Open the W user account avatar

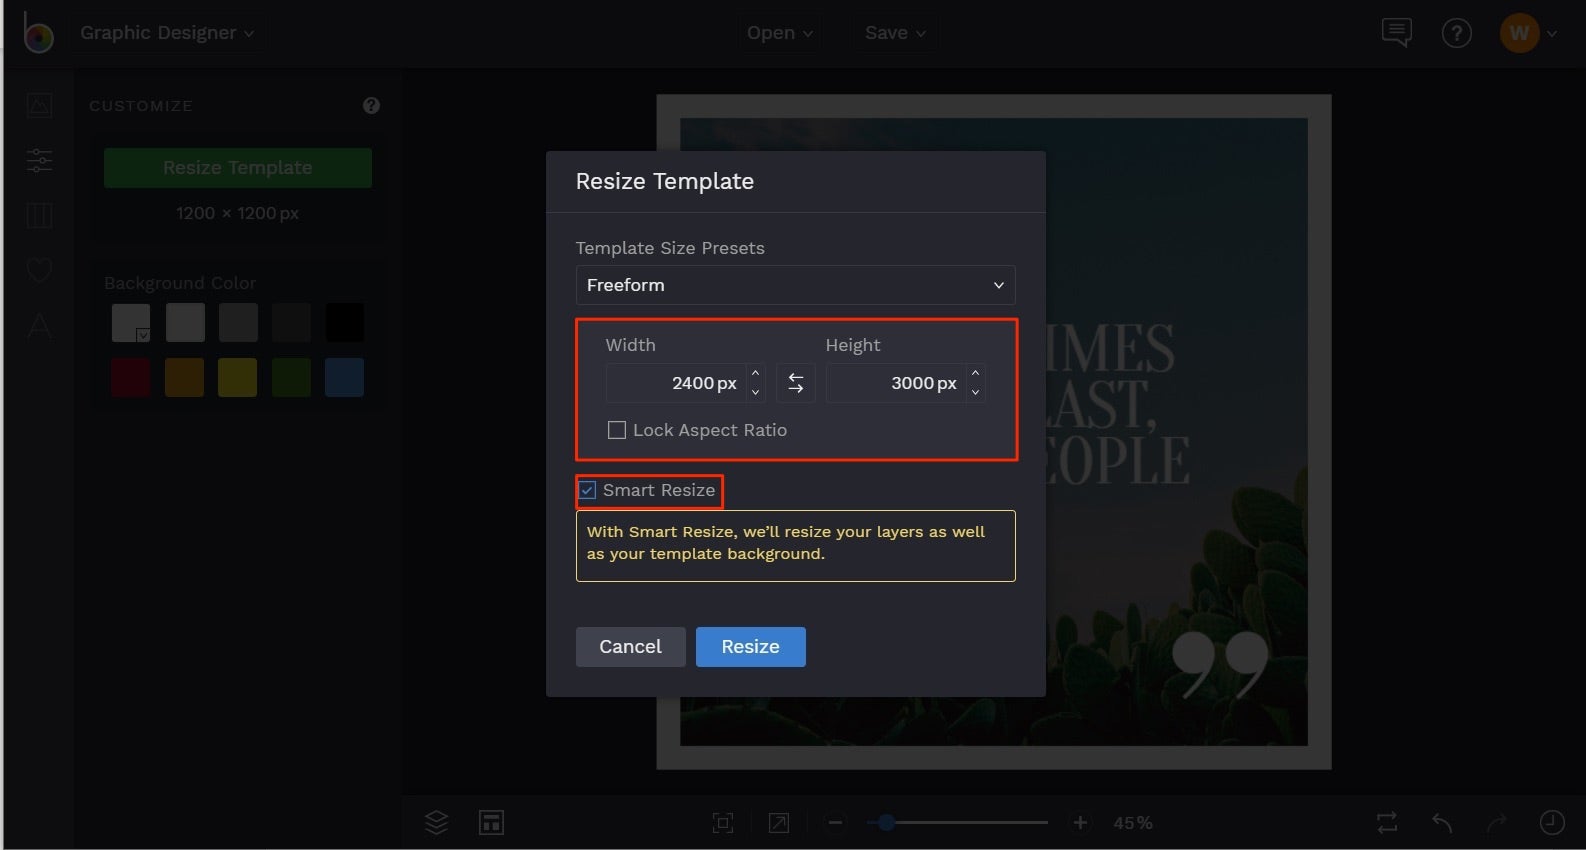(x=1519, y=33)
